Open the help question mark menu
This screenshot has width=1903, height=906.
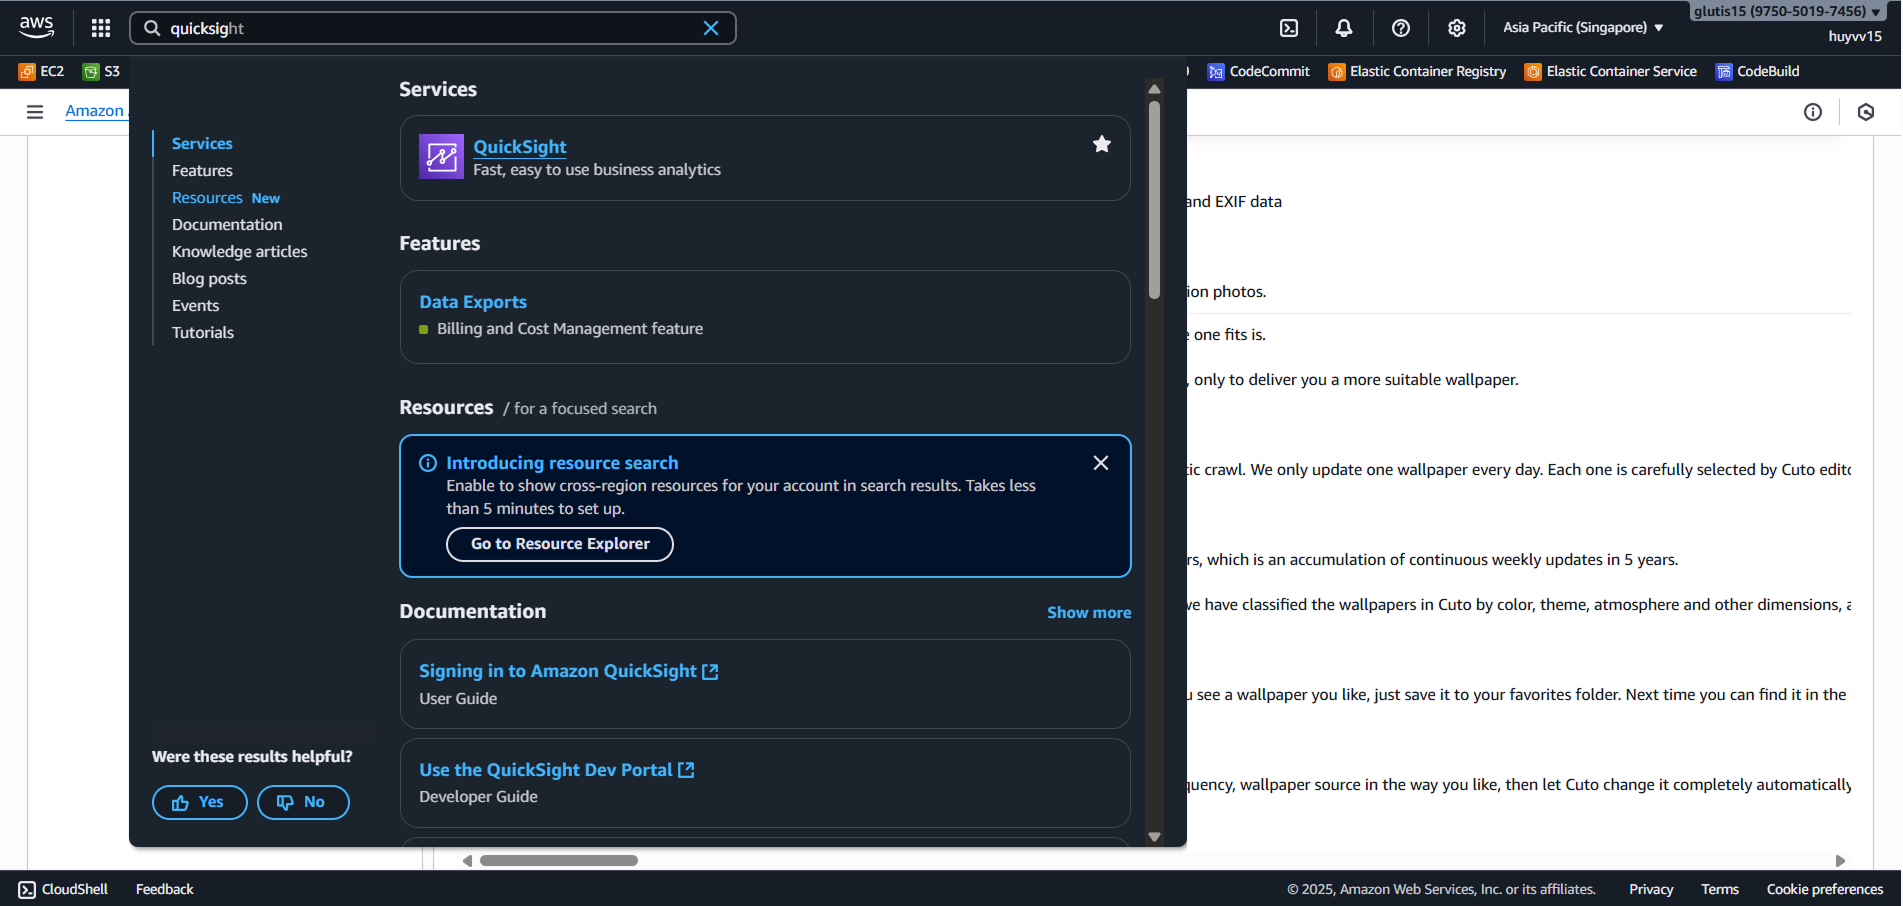click(x=1400, y=28)
